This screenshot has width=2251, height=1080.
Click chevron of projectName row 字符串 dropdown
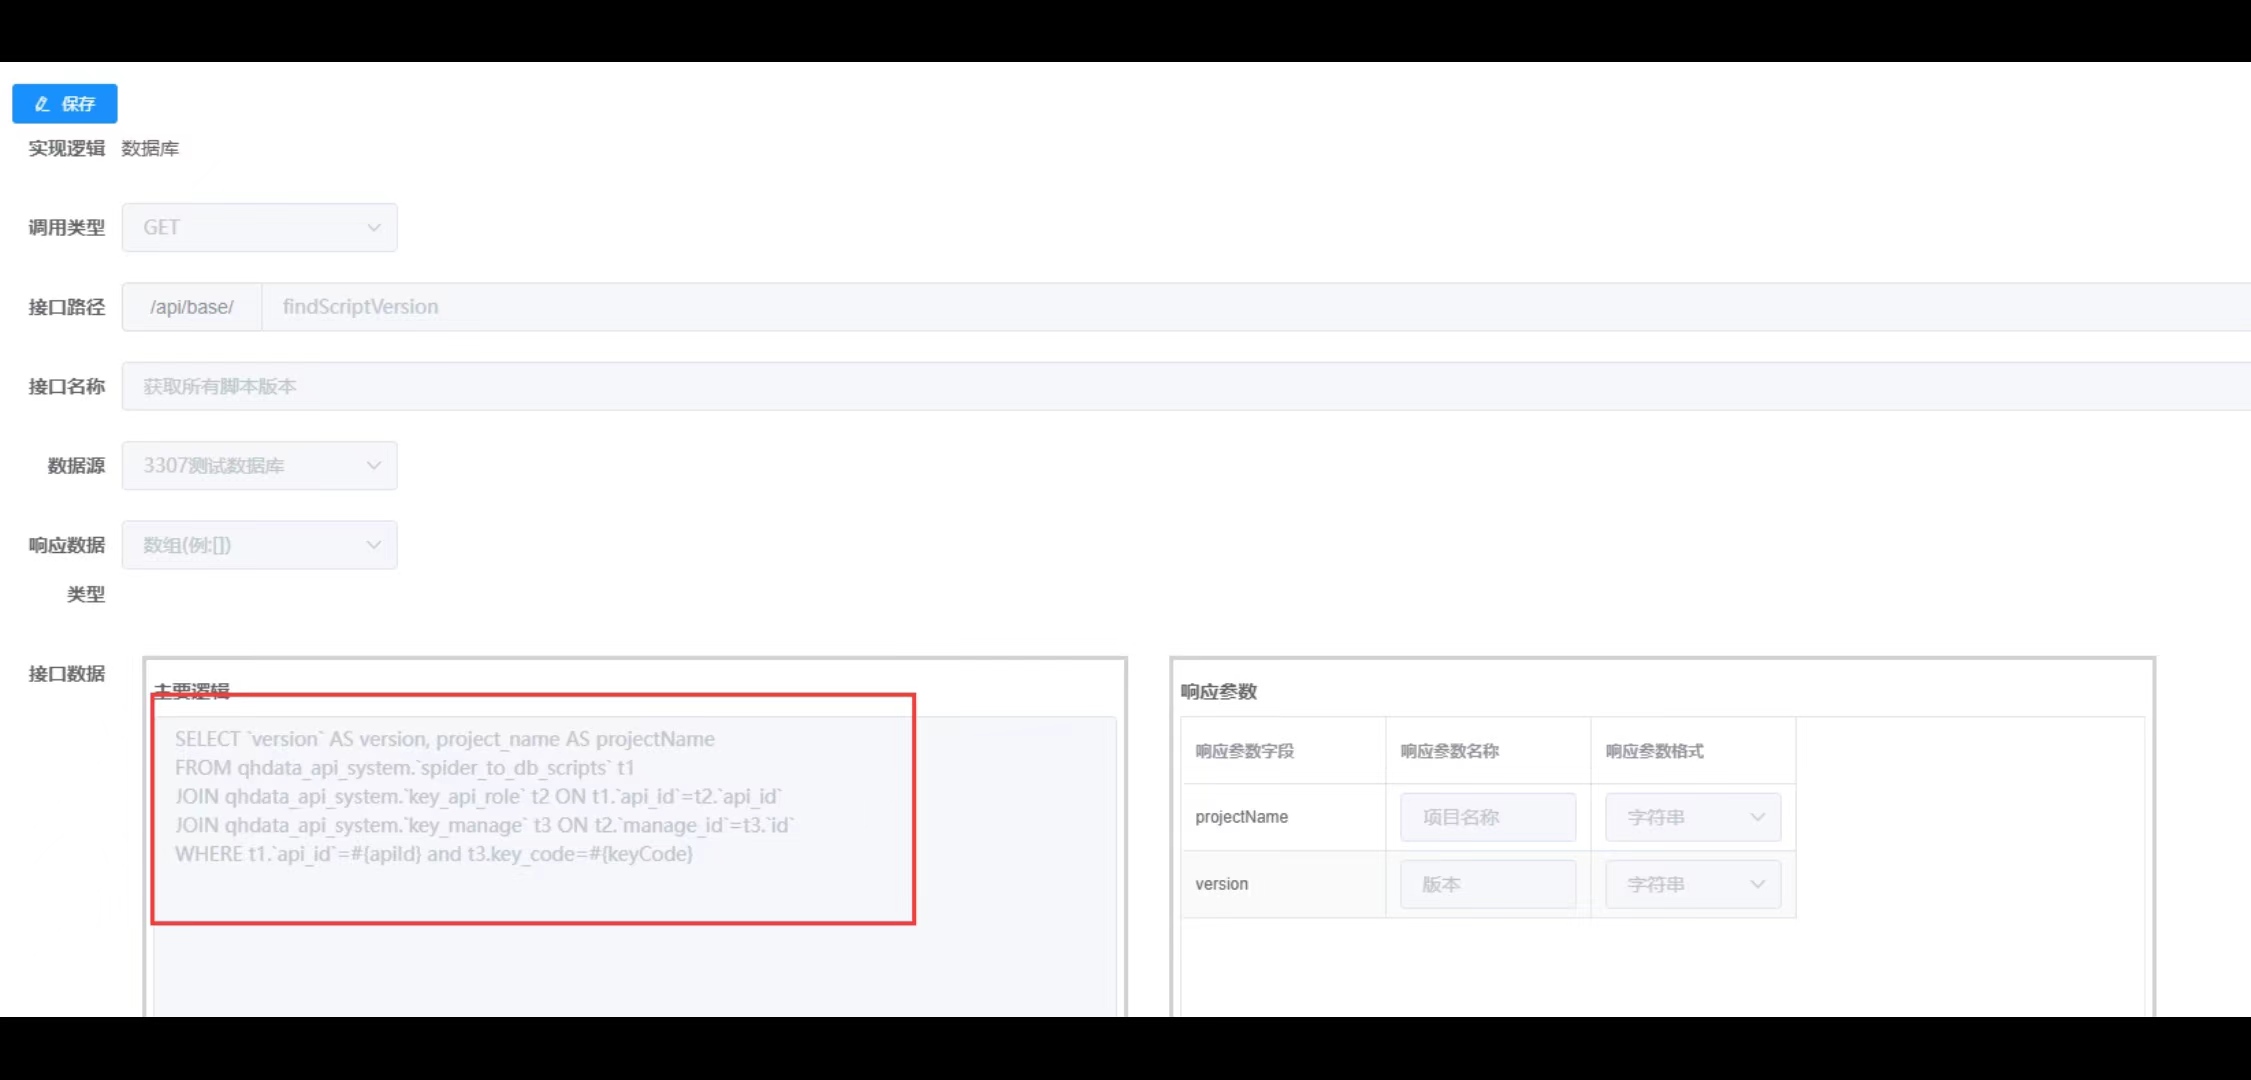1757,817
